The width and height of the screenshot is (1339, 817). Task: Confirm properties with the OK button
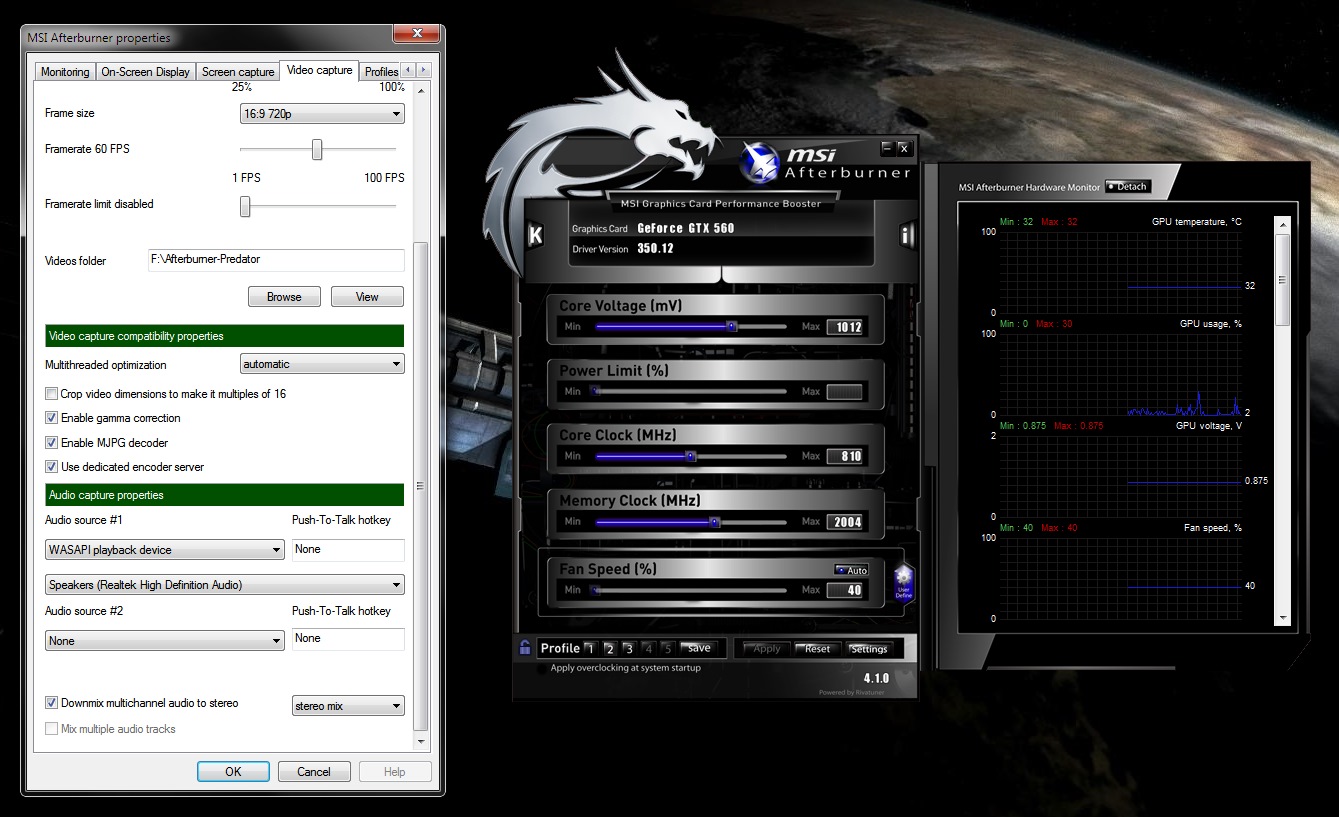click(233, 771)
